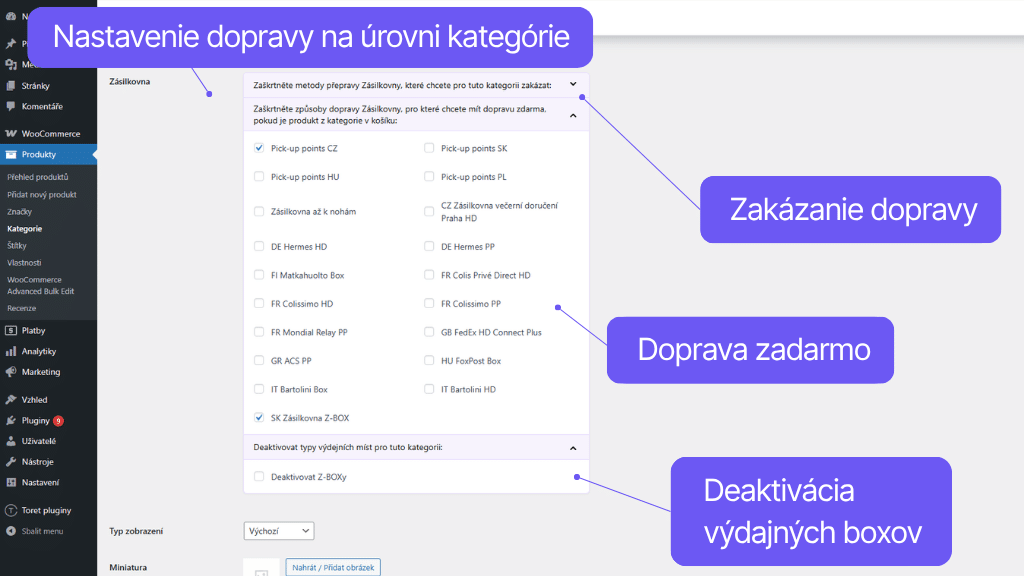Open the Marketing menu item
The height and width of the screenshot is (576, 1024).
pos(40,372)
